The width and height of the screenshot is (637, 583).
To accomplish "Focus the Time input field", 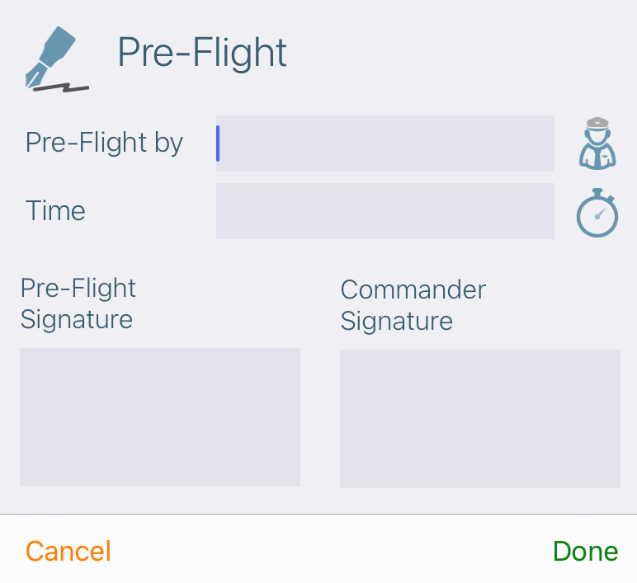I will (385, 211).
